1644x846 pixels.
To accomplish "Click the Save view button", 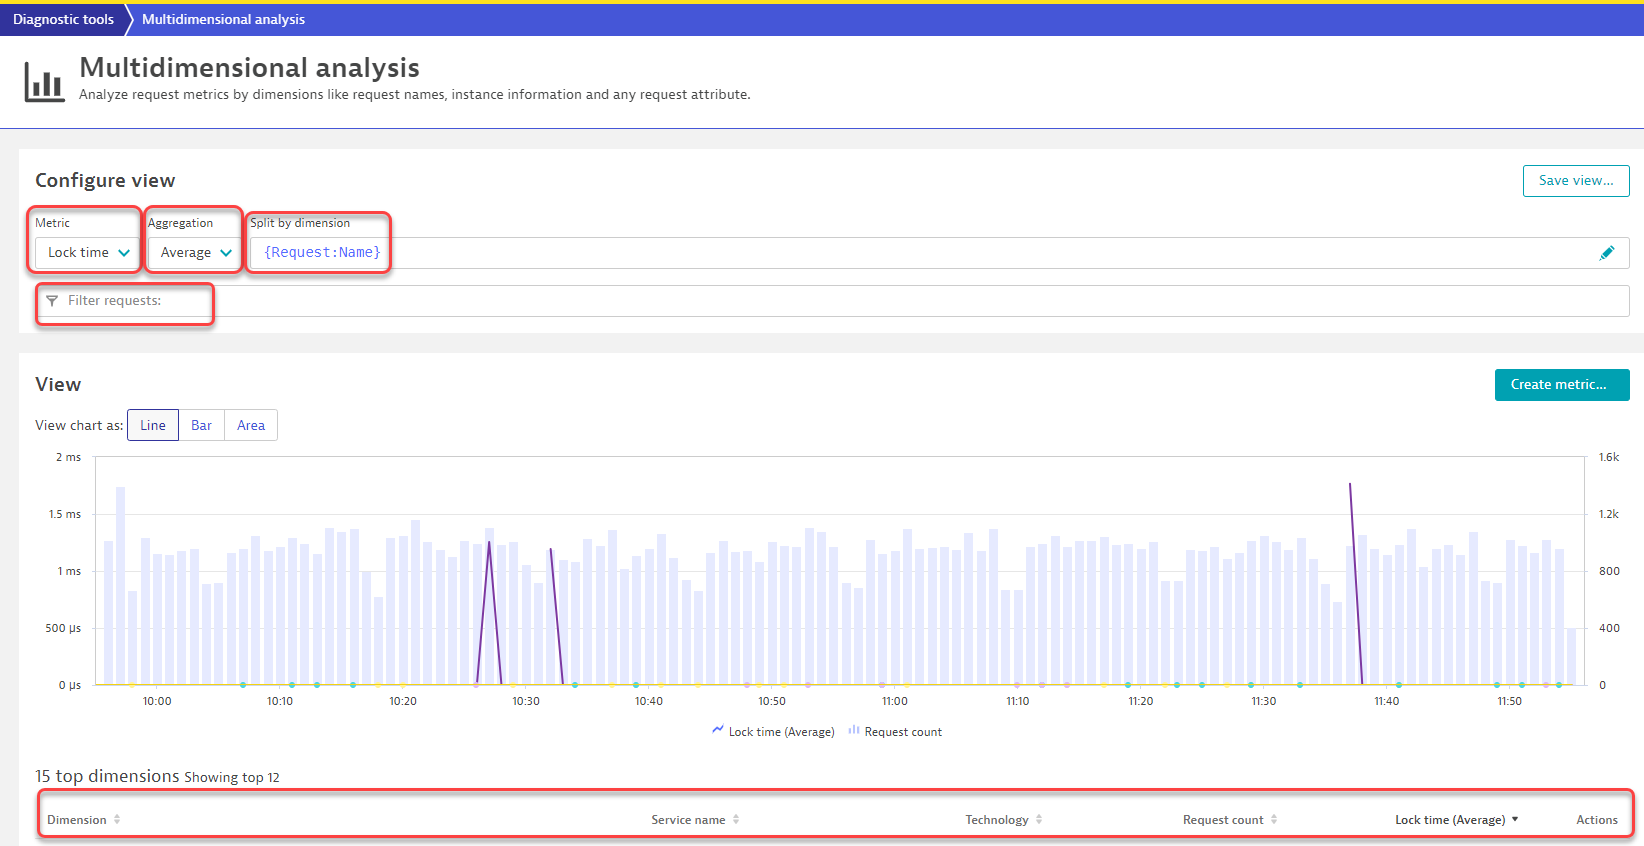I will pyautogui.click(x=1575, y=181).
